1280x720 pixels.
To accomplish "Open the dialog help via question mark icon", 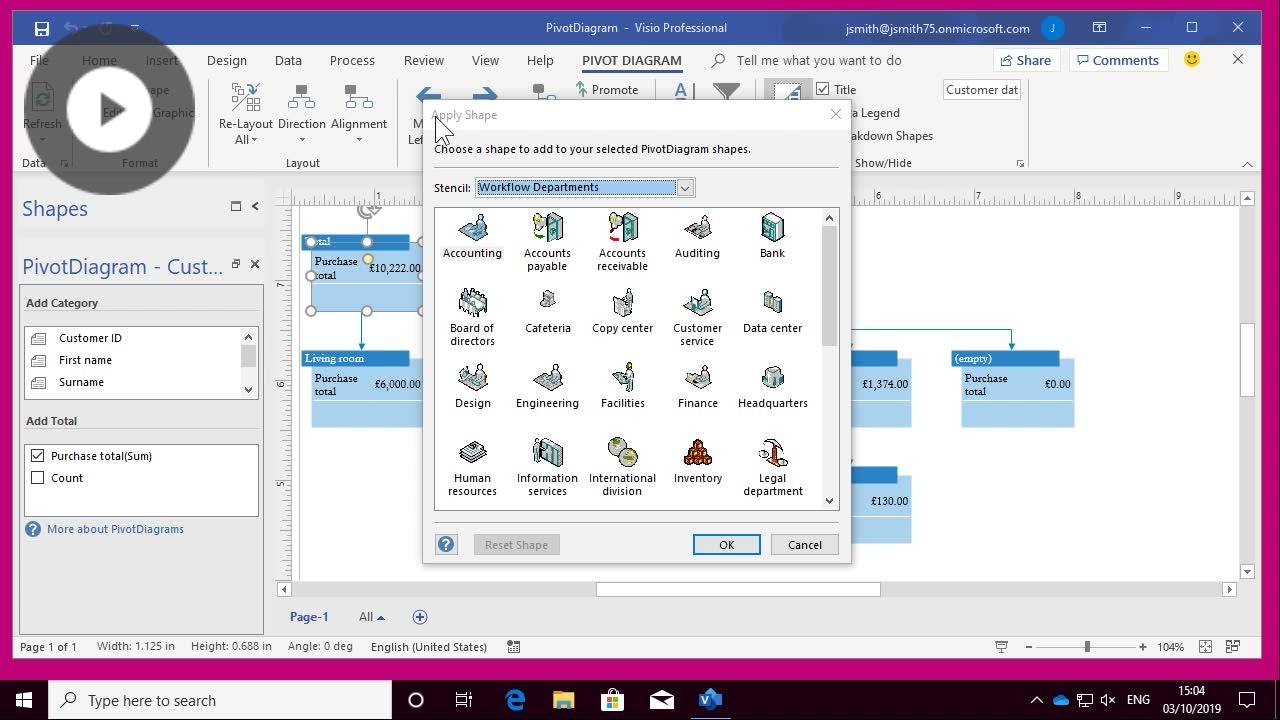I will click(x=446, y=544).
